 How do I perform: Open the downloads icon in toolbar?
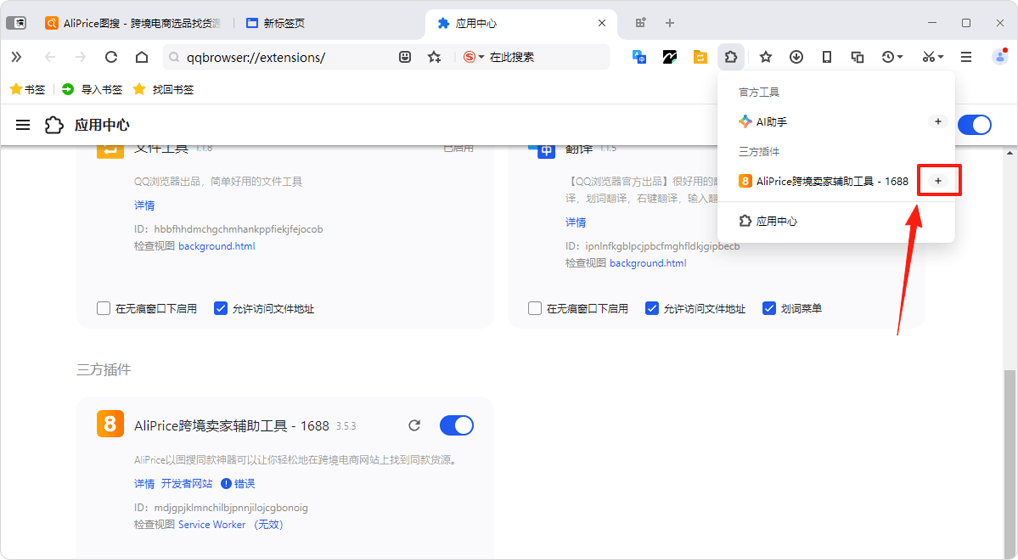click(796, 57)
